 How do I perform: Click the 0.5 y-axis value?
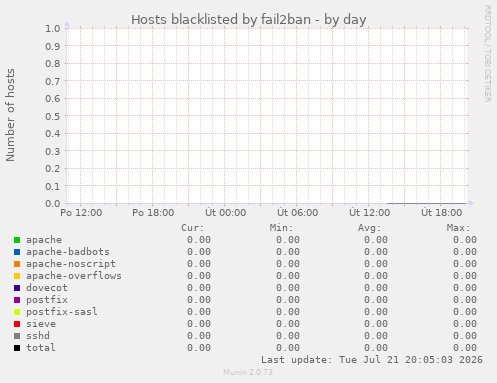coord(53,116)
